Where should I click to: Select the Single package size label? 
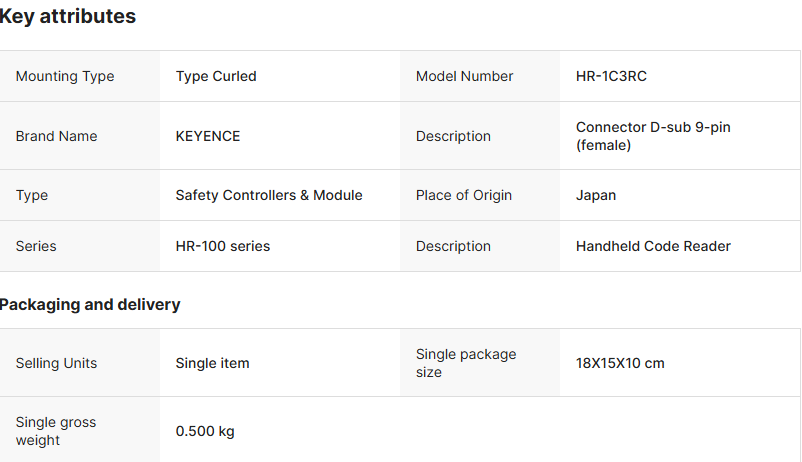(466, 363)
